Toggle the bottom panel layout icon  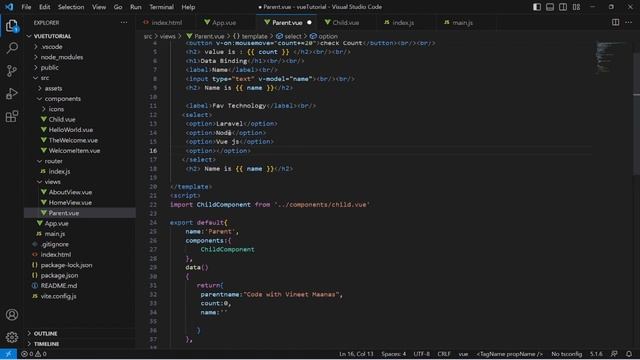[550, 7]
